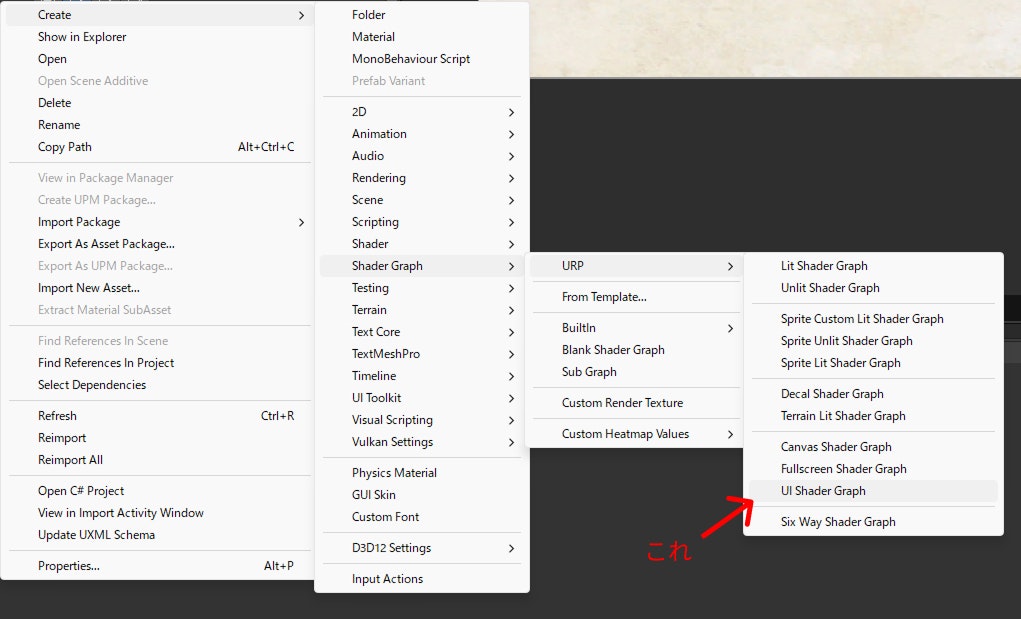Select Show in Explorer
This screenshot has width=1021, height=619.
(158, 37)
